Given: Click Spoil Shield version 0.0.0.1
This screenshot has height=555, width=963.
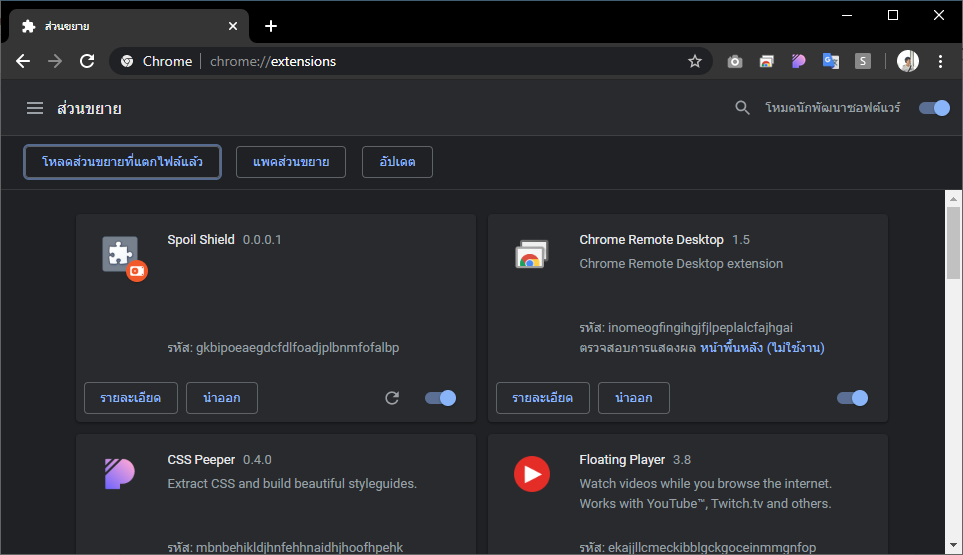Looking at the screenshot, I should tap(262, 239).
